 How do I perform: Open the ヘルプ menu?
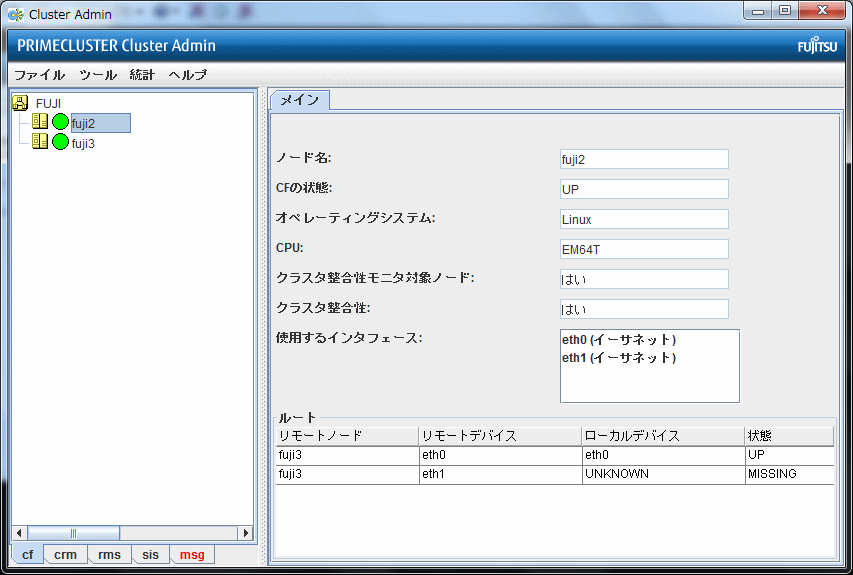(188, 75)
